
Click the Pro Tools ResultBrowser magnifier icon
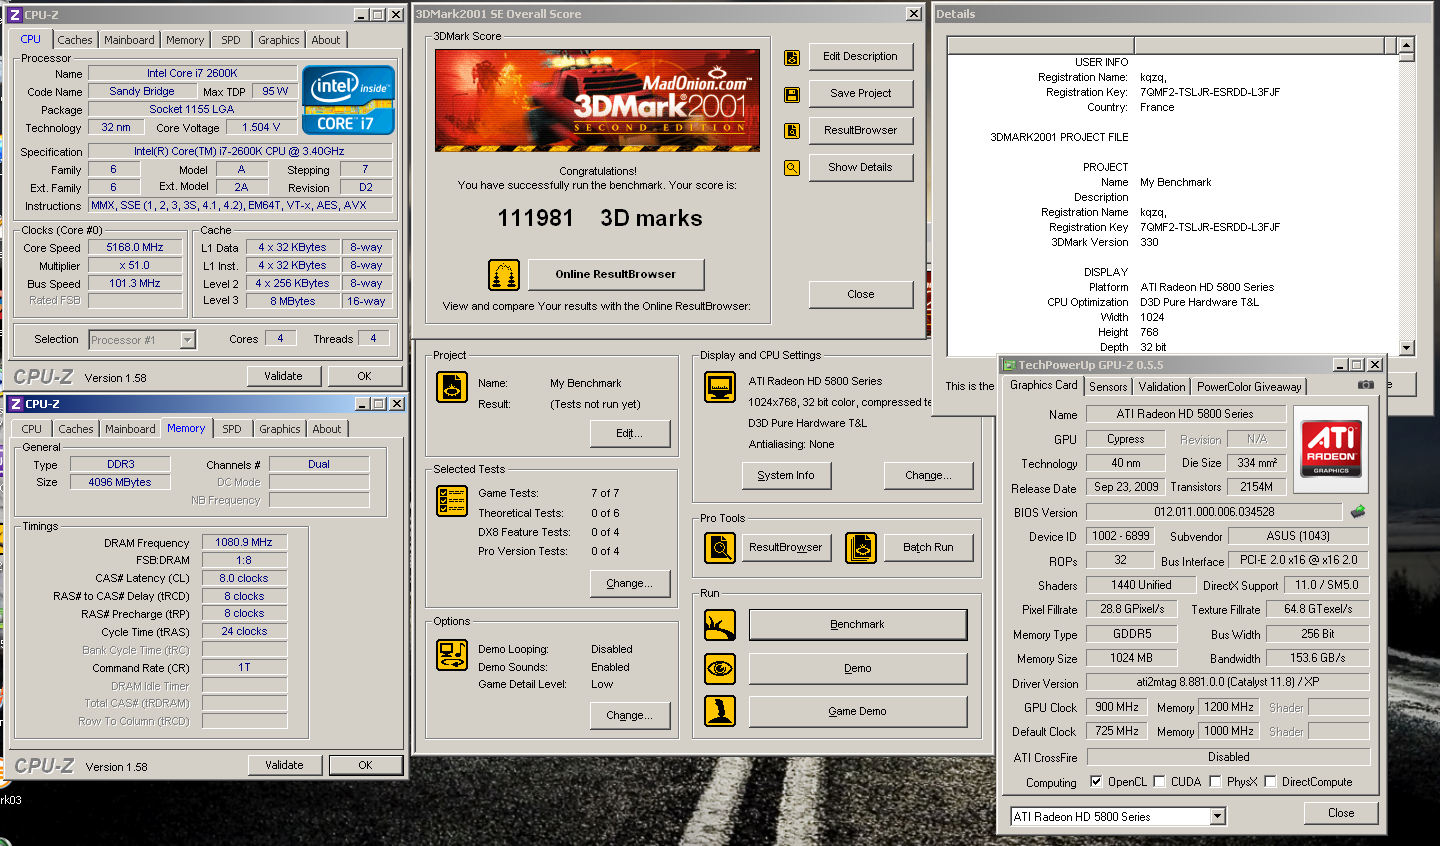click(x=720, y=547)
